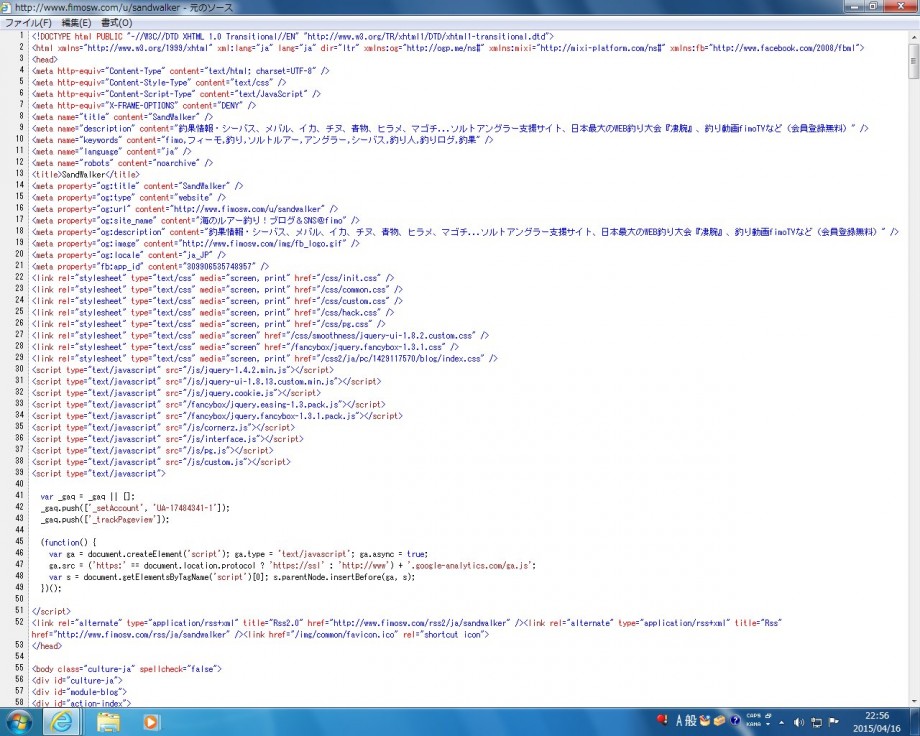Click the '<title>SandWalker</title>' line

pos(86,174)
